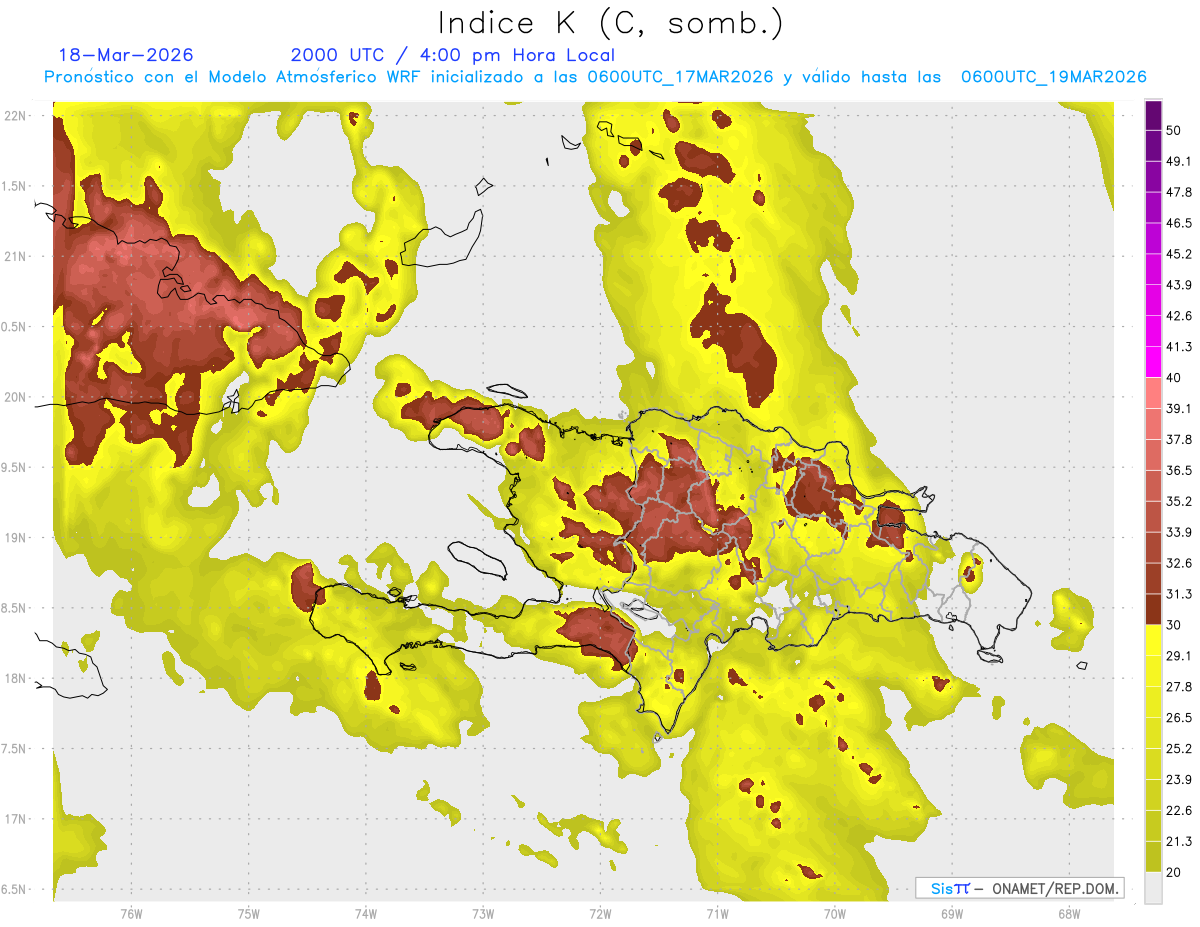
Task: Click the legend value '45.2'
Action: tap(1179, 254)
